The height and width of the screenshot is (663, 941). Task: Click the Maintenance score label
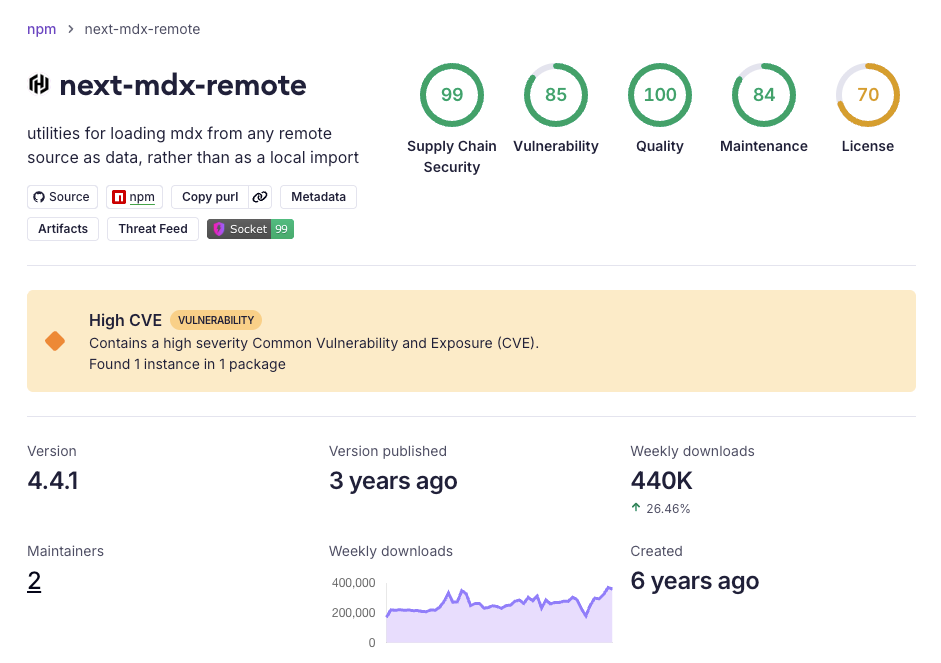pyautogui.click(x=764, y=146)
